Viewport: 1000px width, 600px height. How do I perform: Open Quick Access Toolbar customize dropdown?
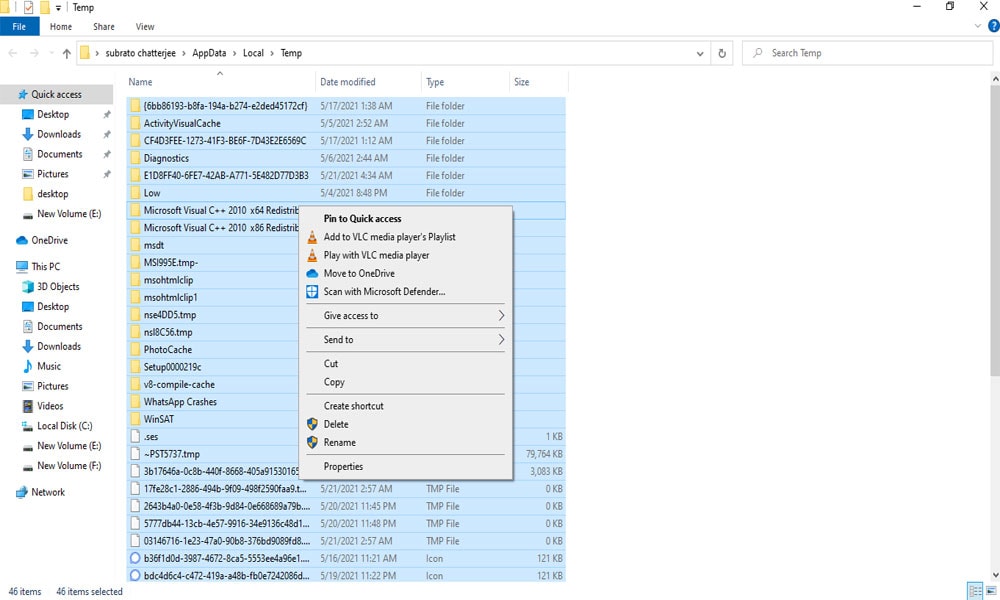pyautogui.click(x=58, y=8)
